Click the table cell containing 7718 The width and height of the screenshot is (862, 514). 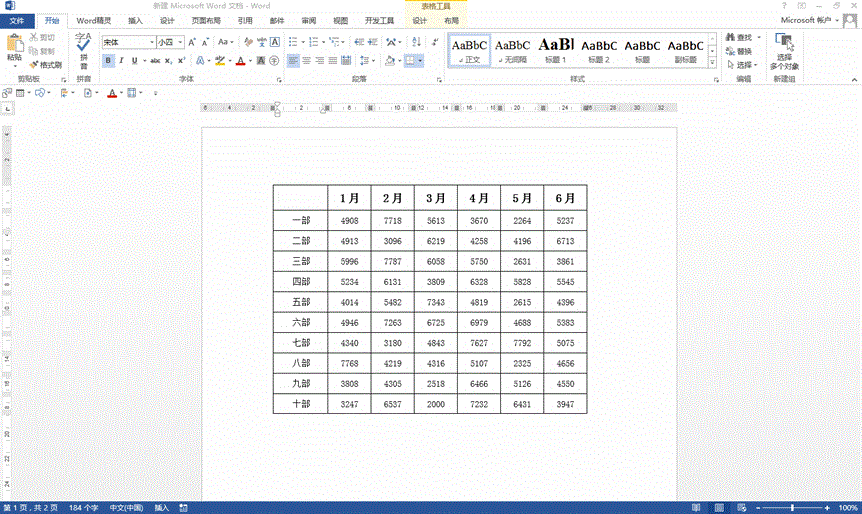pyautogui.click(x=392, y=221)
